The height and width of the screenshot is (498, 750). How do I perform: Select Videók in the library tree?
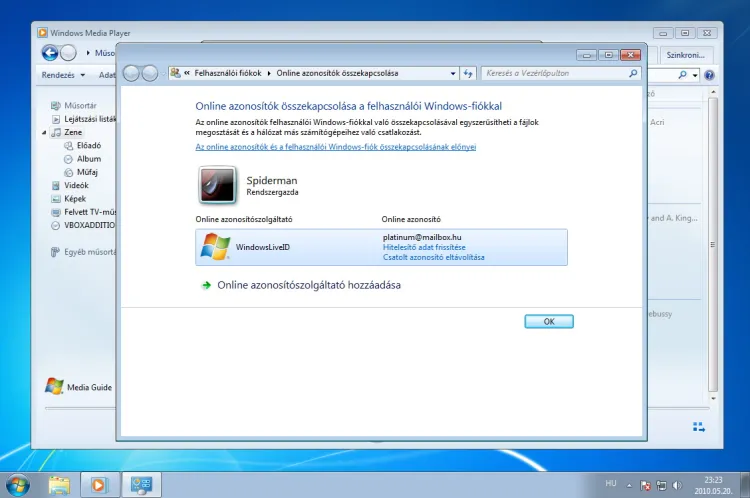[x=76, y=185]
